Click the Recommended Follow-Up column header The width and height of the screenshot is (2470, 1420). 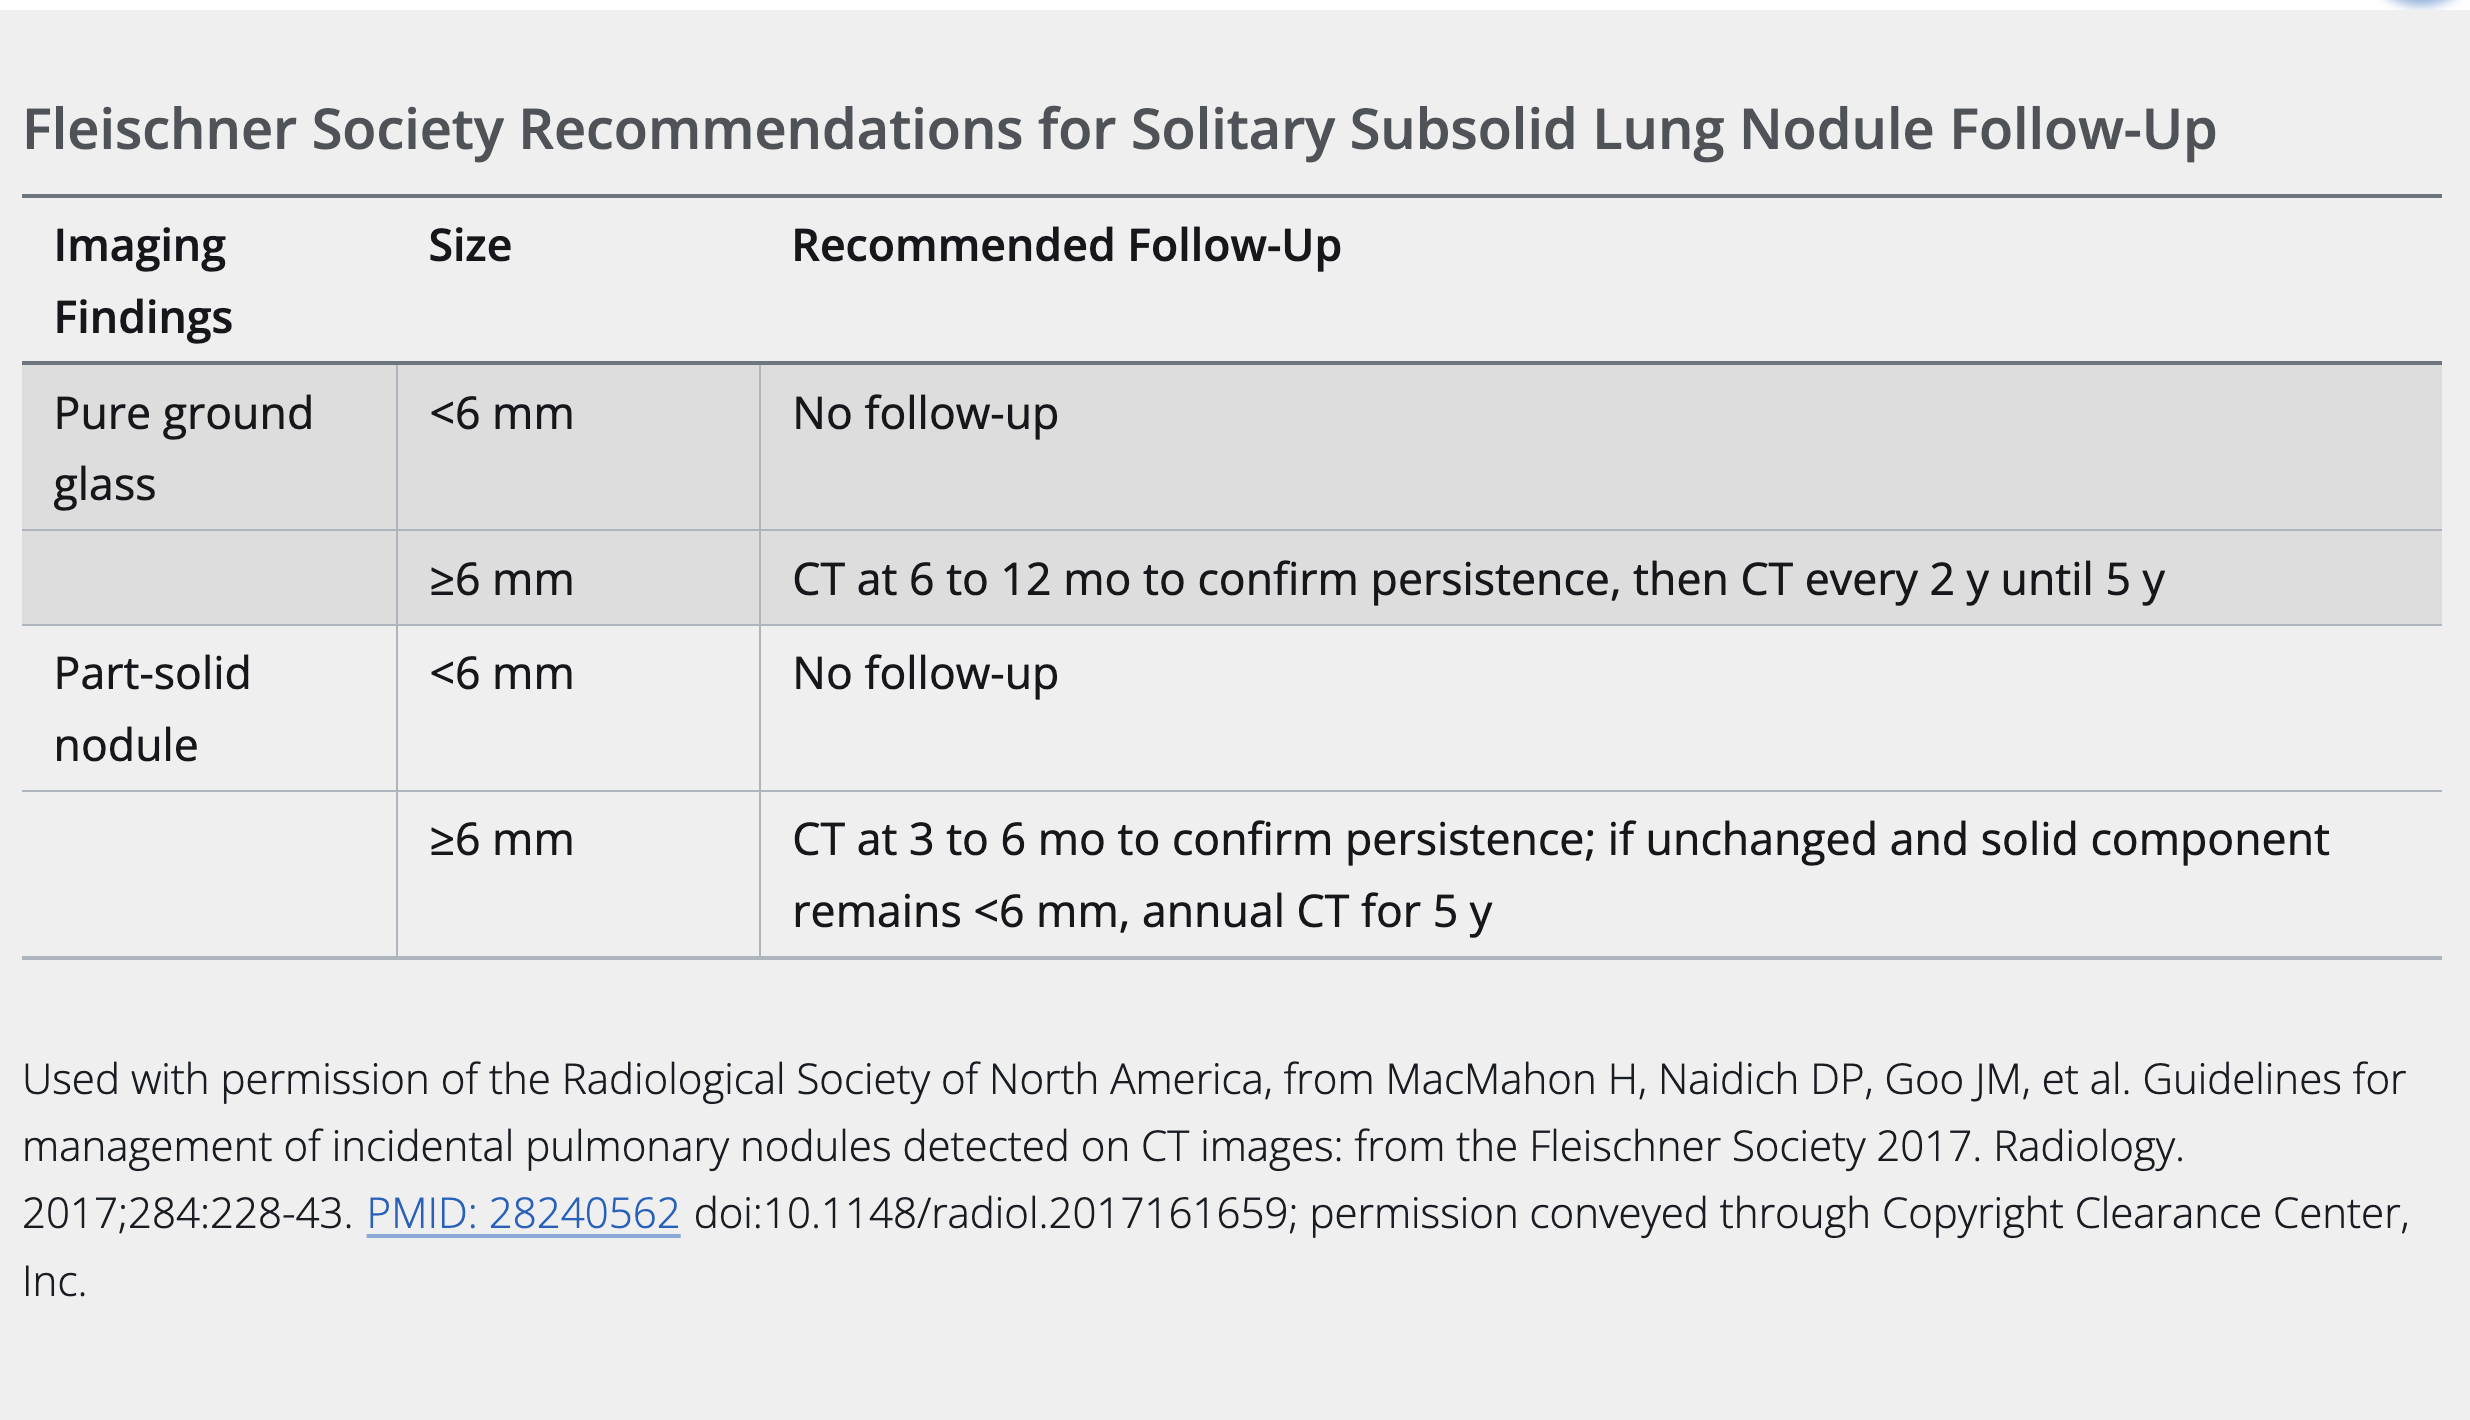coord(1066,246)
